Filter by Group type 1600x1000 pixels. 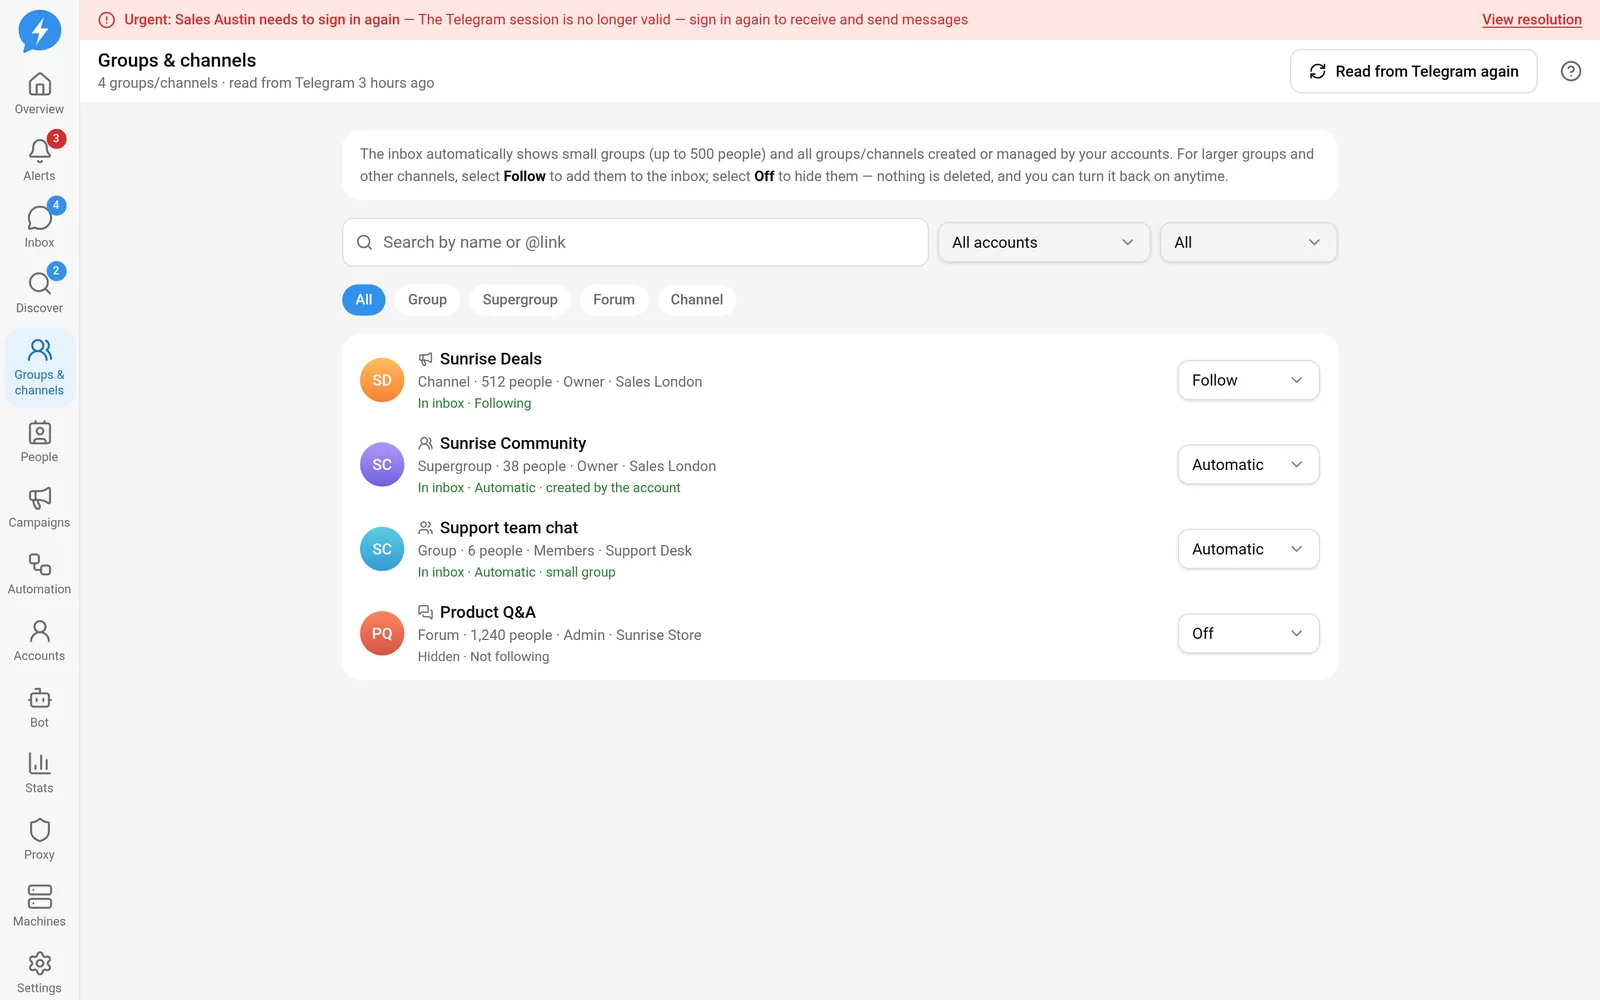click(x=427, y=300)
